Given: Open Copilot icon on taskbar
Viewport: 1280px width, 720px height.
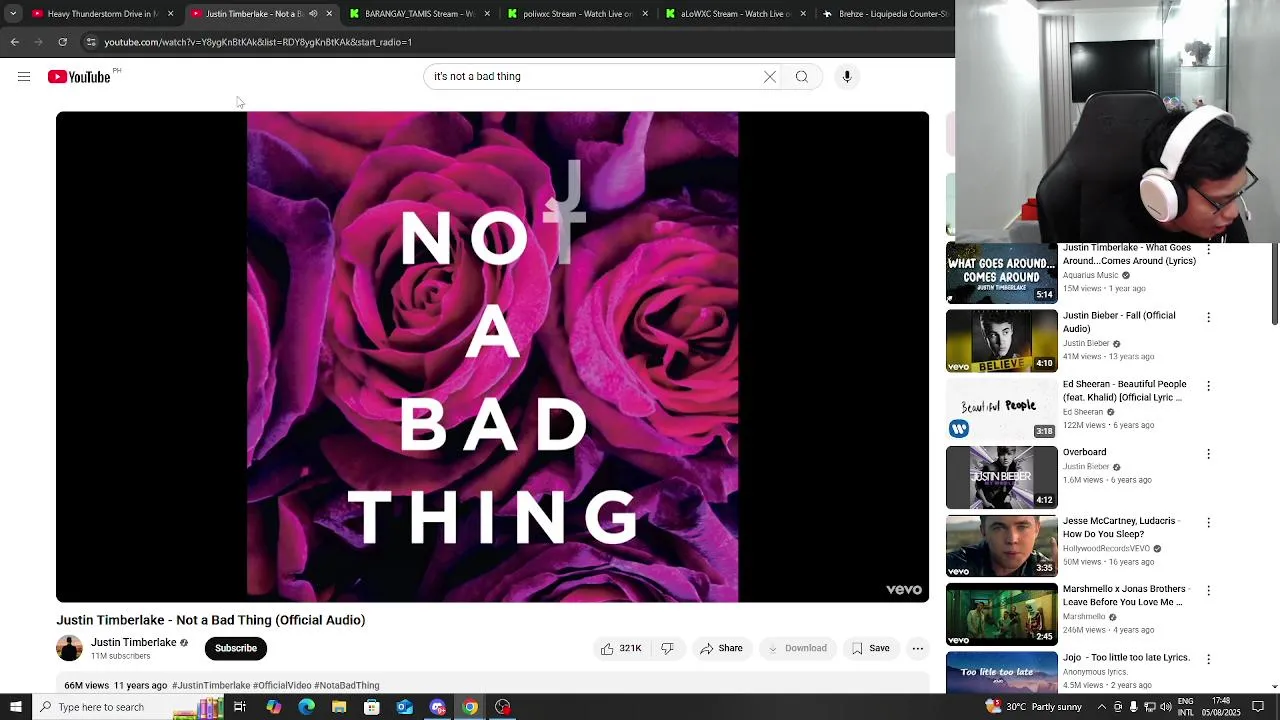Looking at the screenshot, I should (x=273, y=707).
